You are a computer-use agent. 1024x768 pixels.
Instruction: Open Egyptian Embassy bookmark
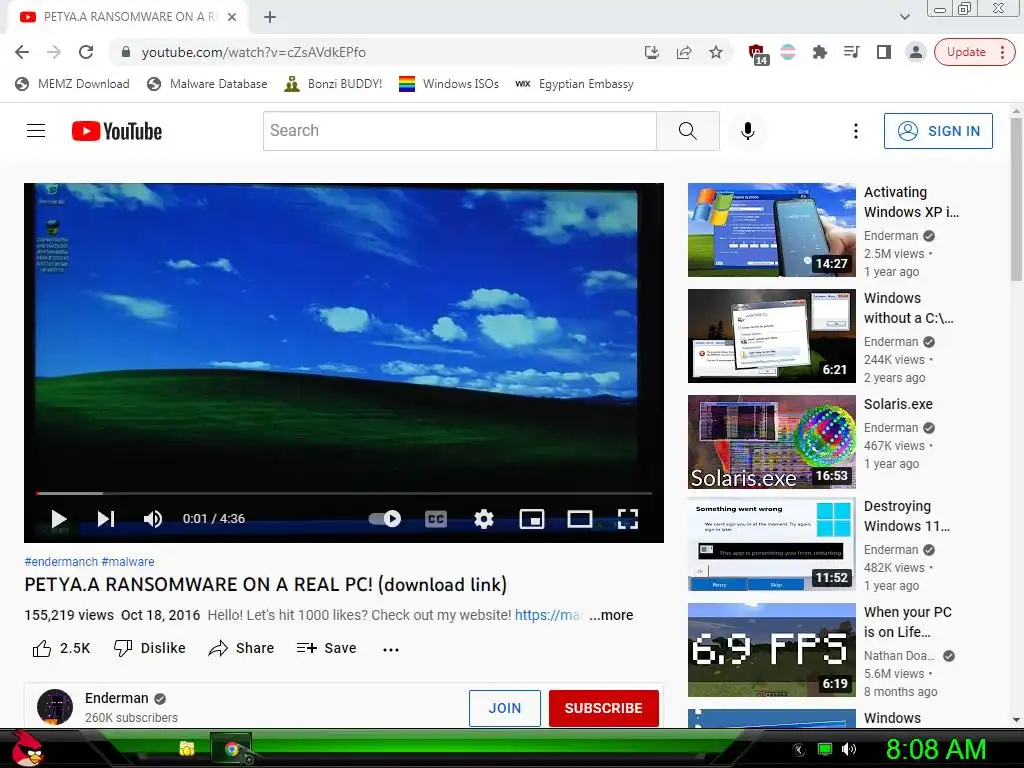click(x=575, y=84)
